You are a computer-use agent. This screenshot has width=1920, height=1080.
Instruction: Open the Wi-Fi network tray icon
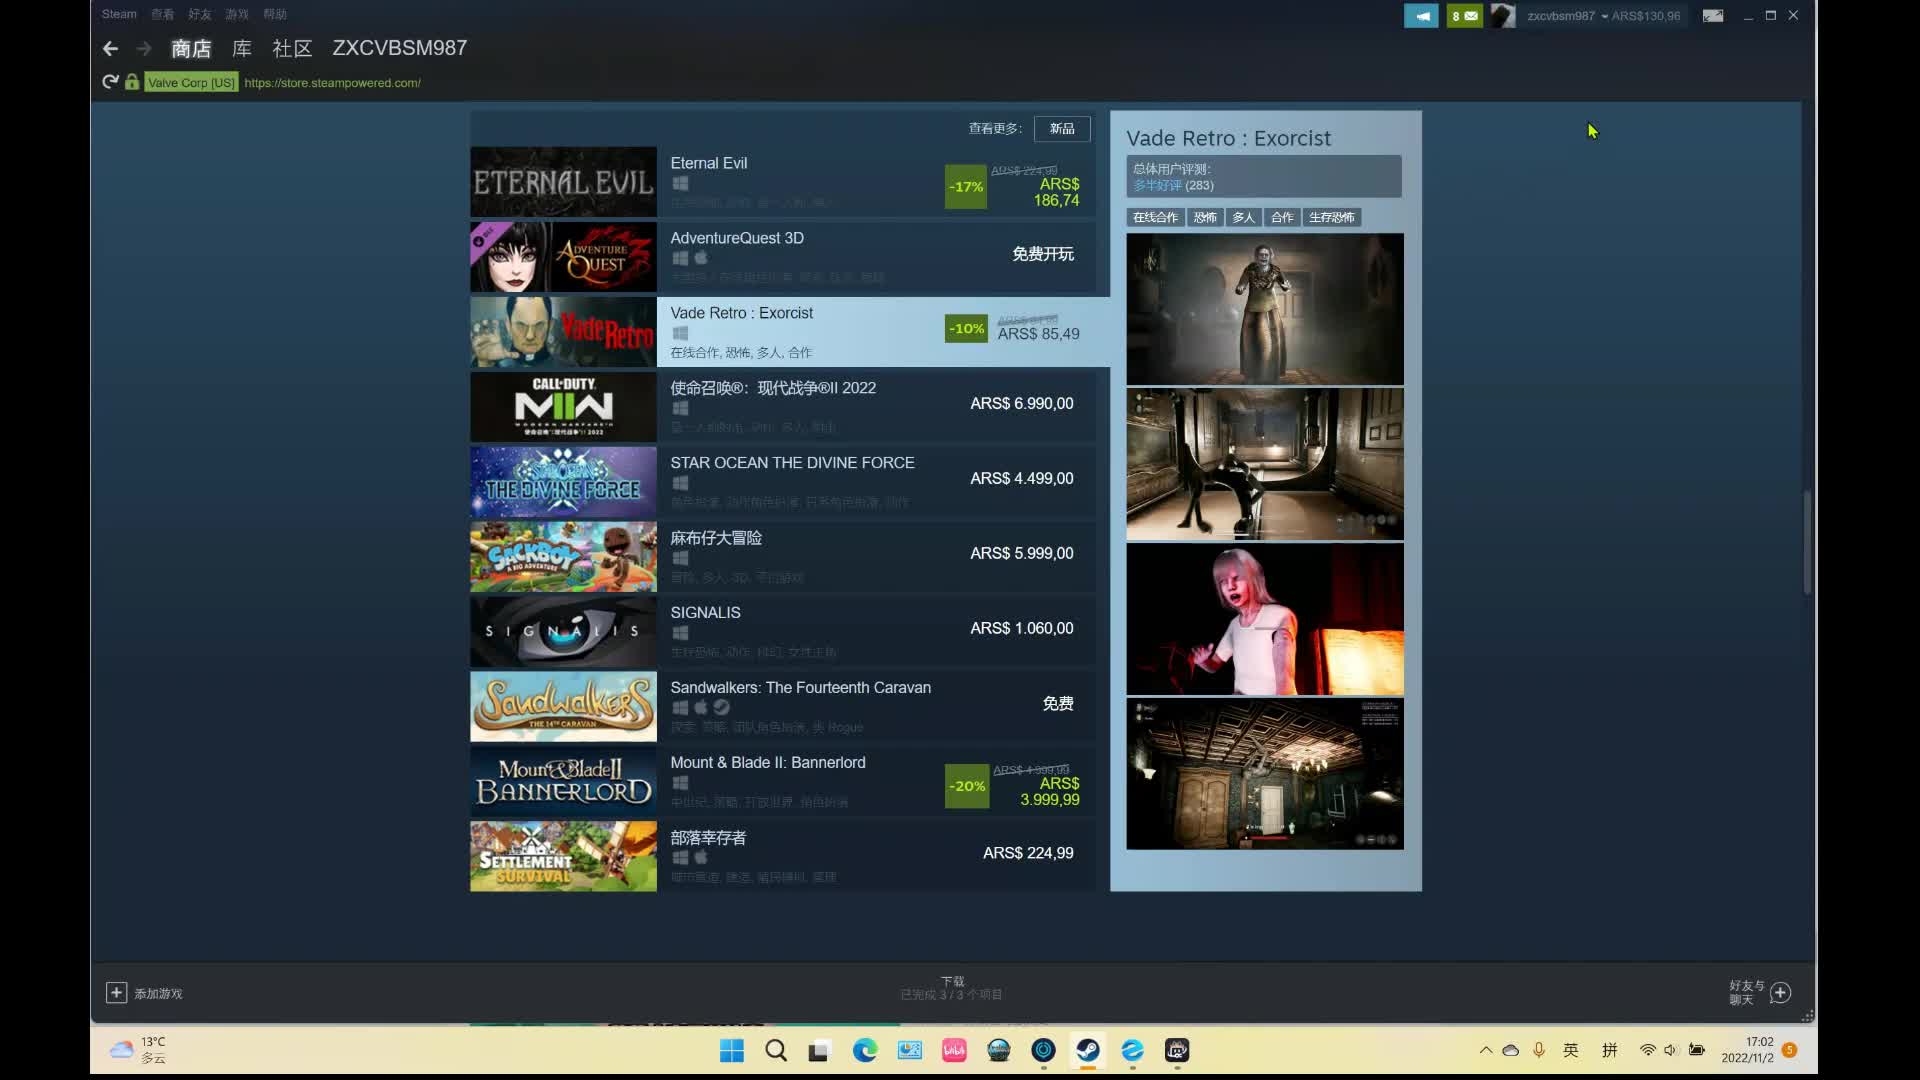(x=1647, y=1050)
